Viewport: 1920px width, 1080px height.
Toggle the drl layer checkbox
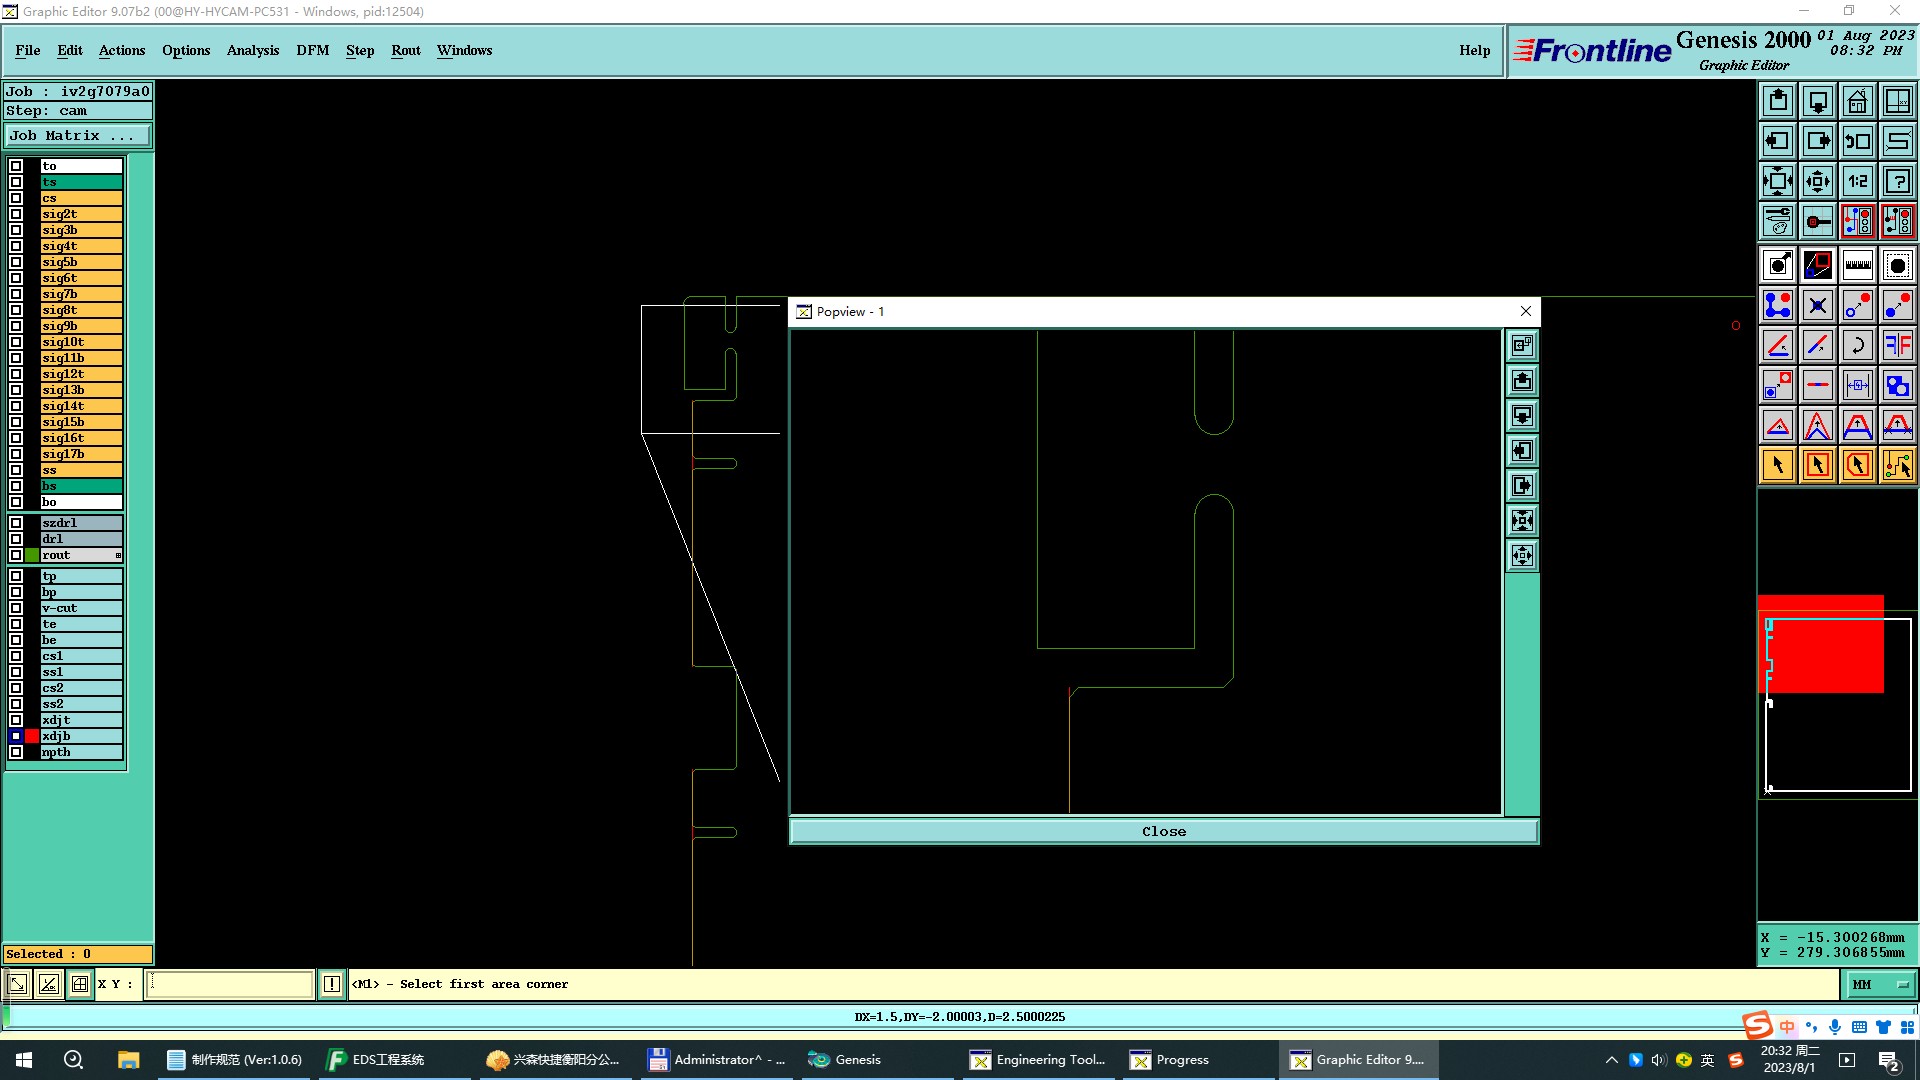coord(16,539)
